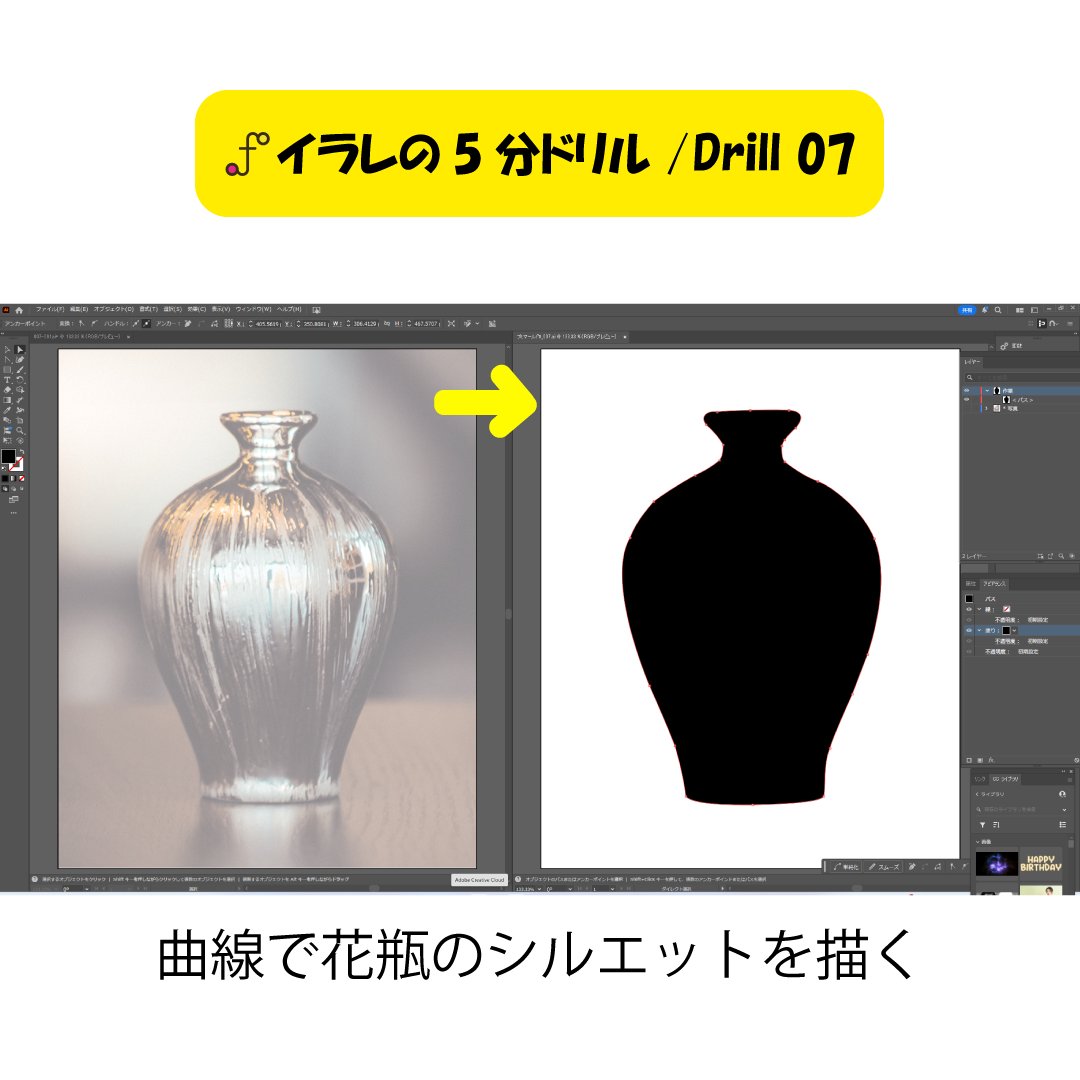Toggle visibility of stroke in Appearance panel
This screenshot has height=1080, width=1080.
(969, 609)
